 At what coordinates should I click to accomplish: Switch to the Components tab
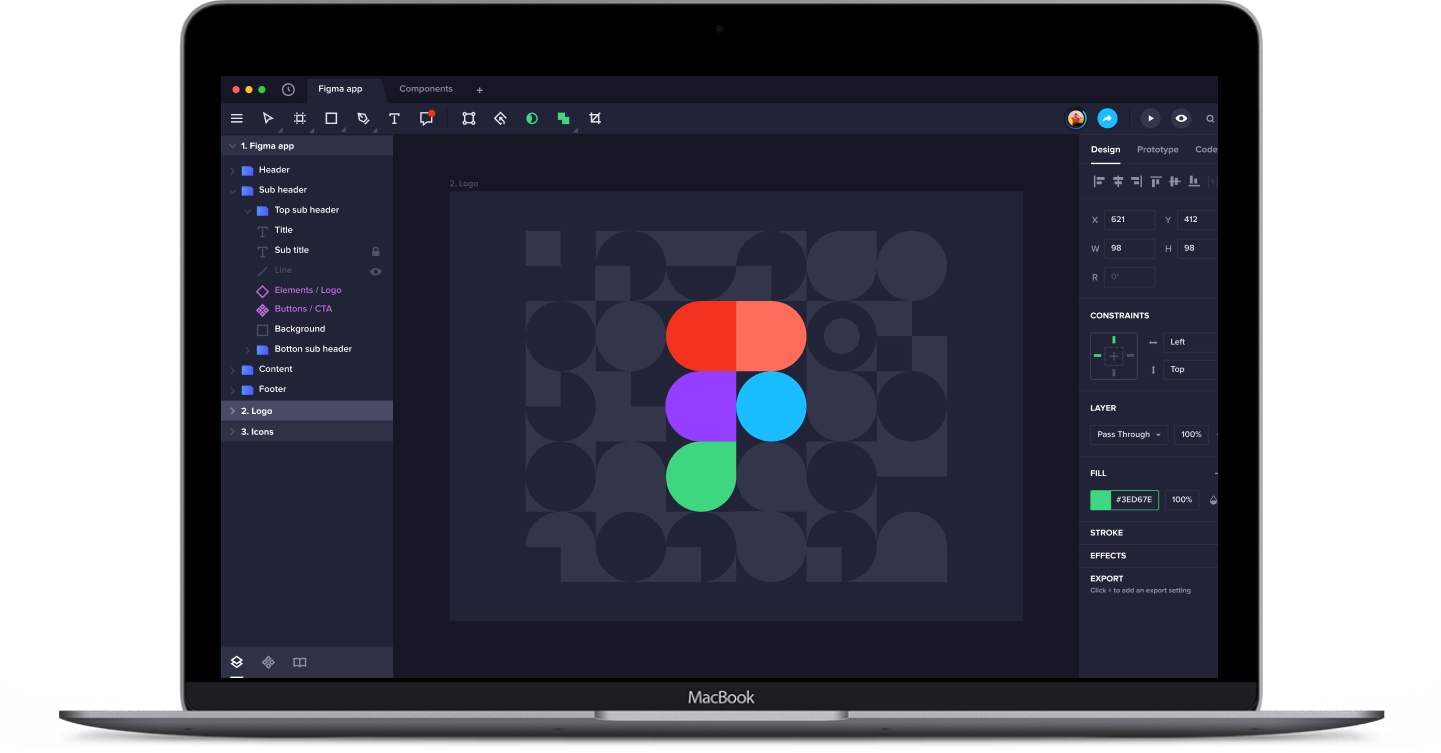(x=426, y=89)
